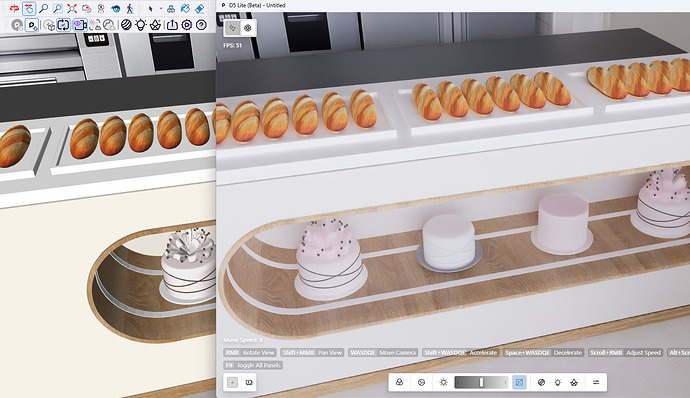
Task: Click the highlighted D5 Lite launch icon
Action: point(32,25)
